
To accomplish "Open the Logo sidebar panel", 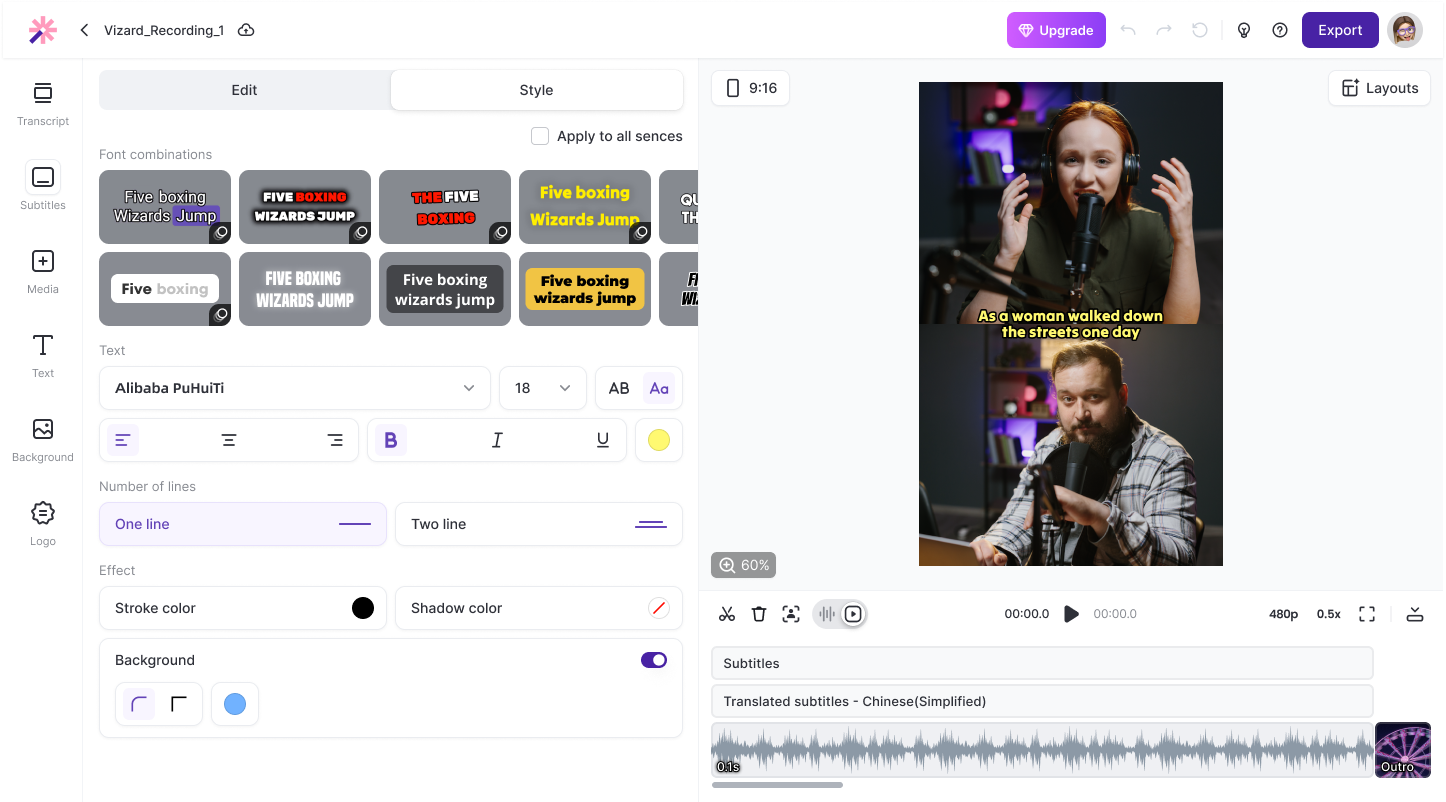I will [x=43, y=524].
